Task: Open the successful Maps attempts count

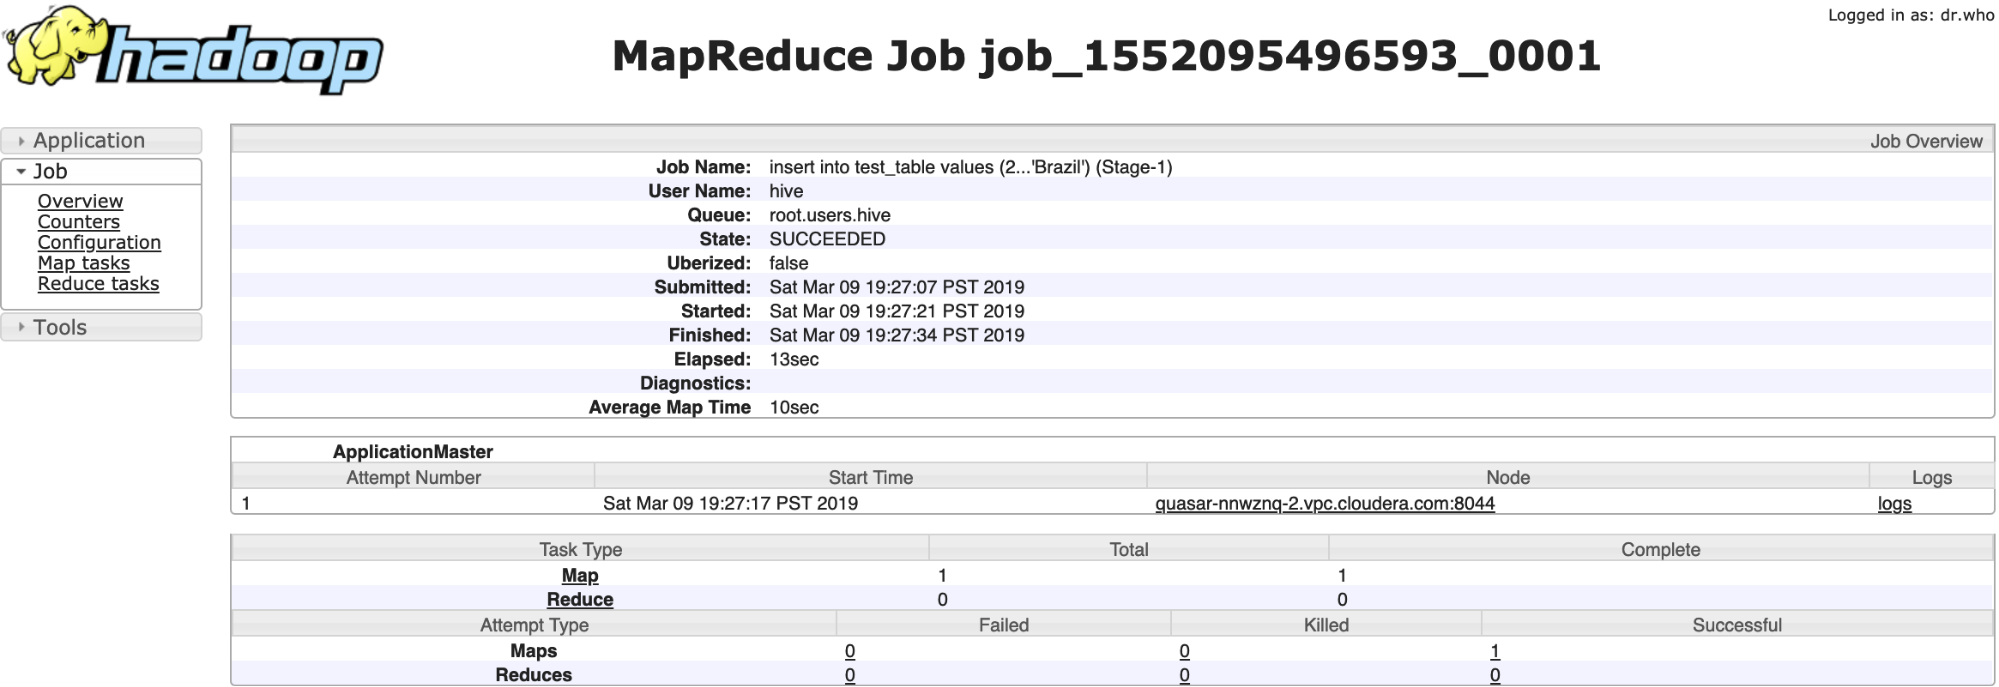Action: coord(1495,651)
